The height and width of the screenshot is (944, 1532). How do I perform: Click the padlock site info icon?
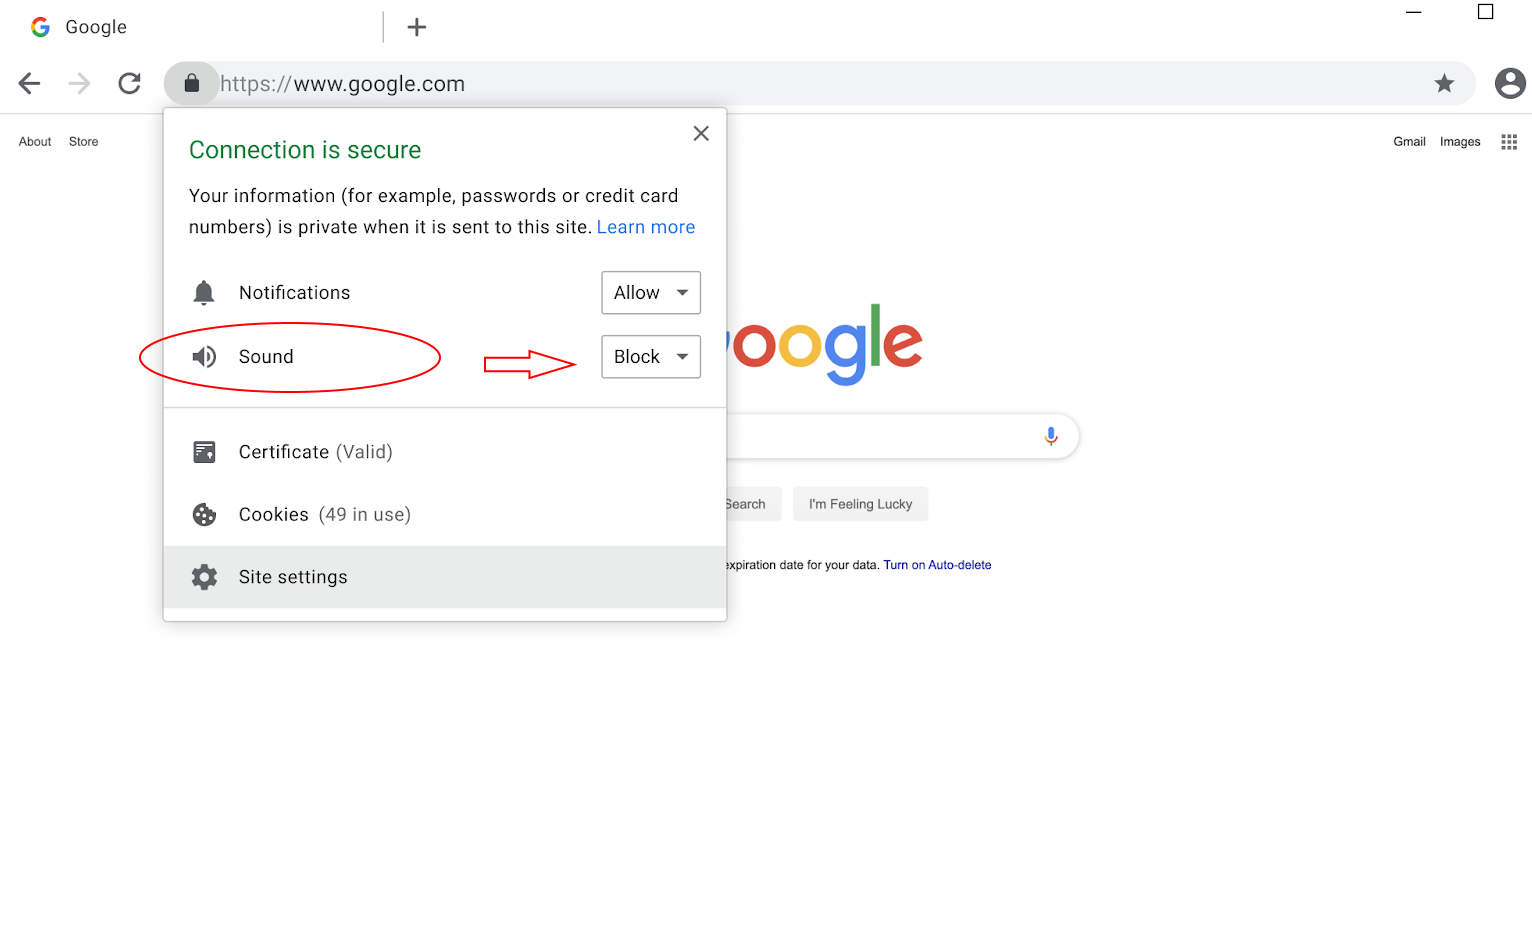[x=192, y=84]
